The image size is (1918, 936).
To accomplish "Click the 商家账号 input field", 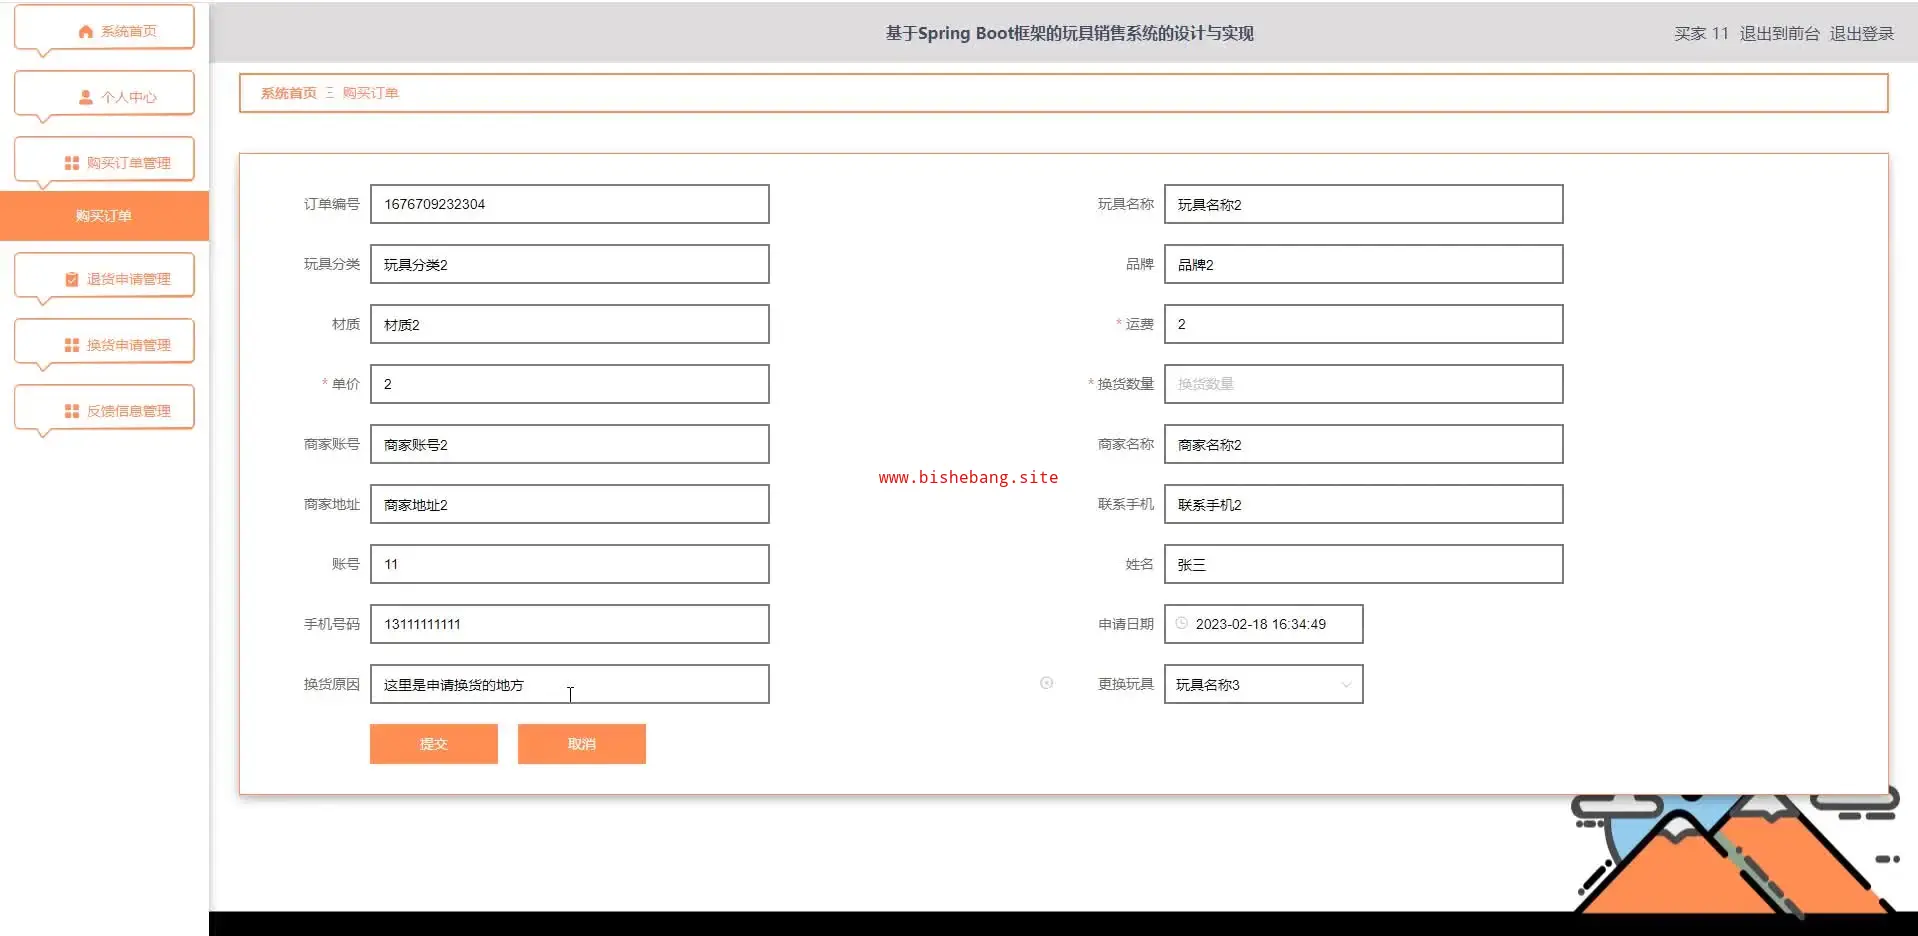I will pos(570,444).
